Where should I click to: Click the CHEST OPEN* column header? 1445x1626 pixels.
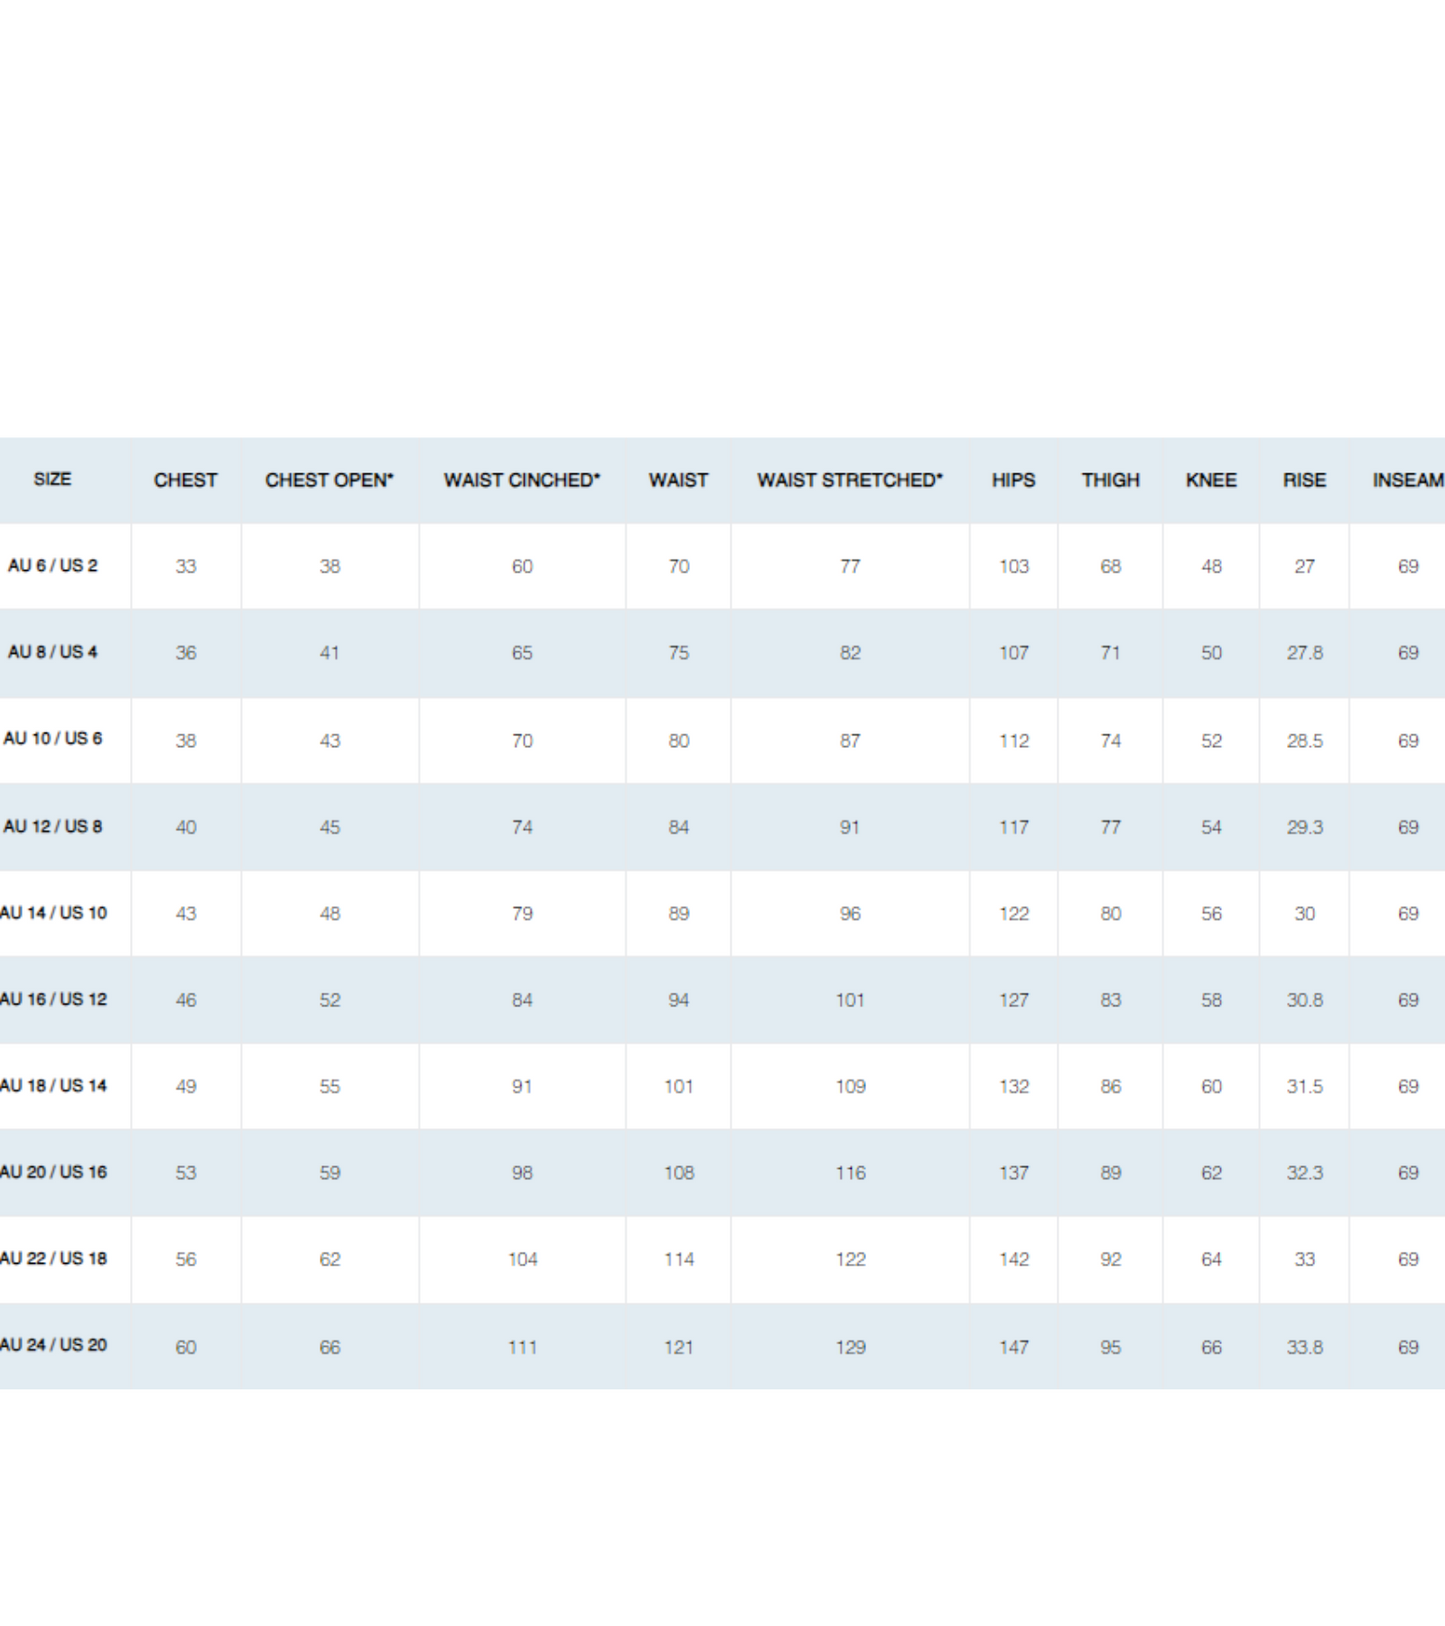tap(329, 480)
